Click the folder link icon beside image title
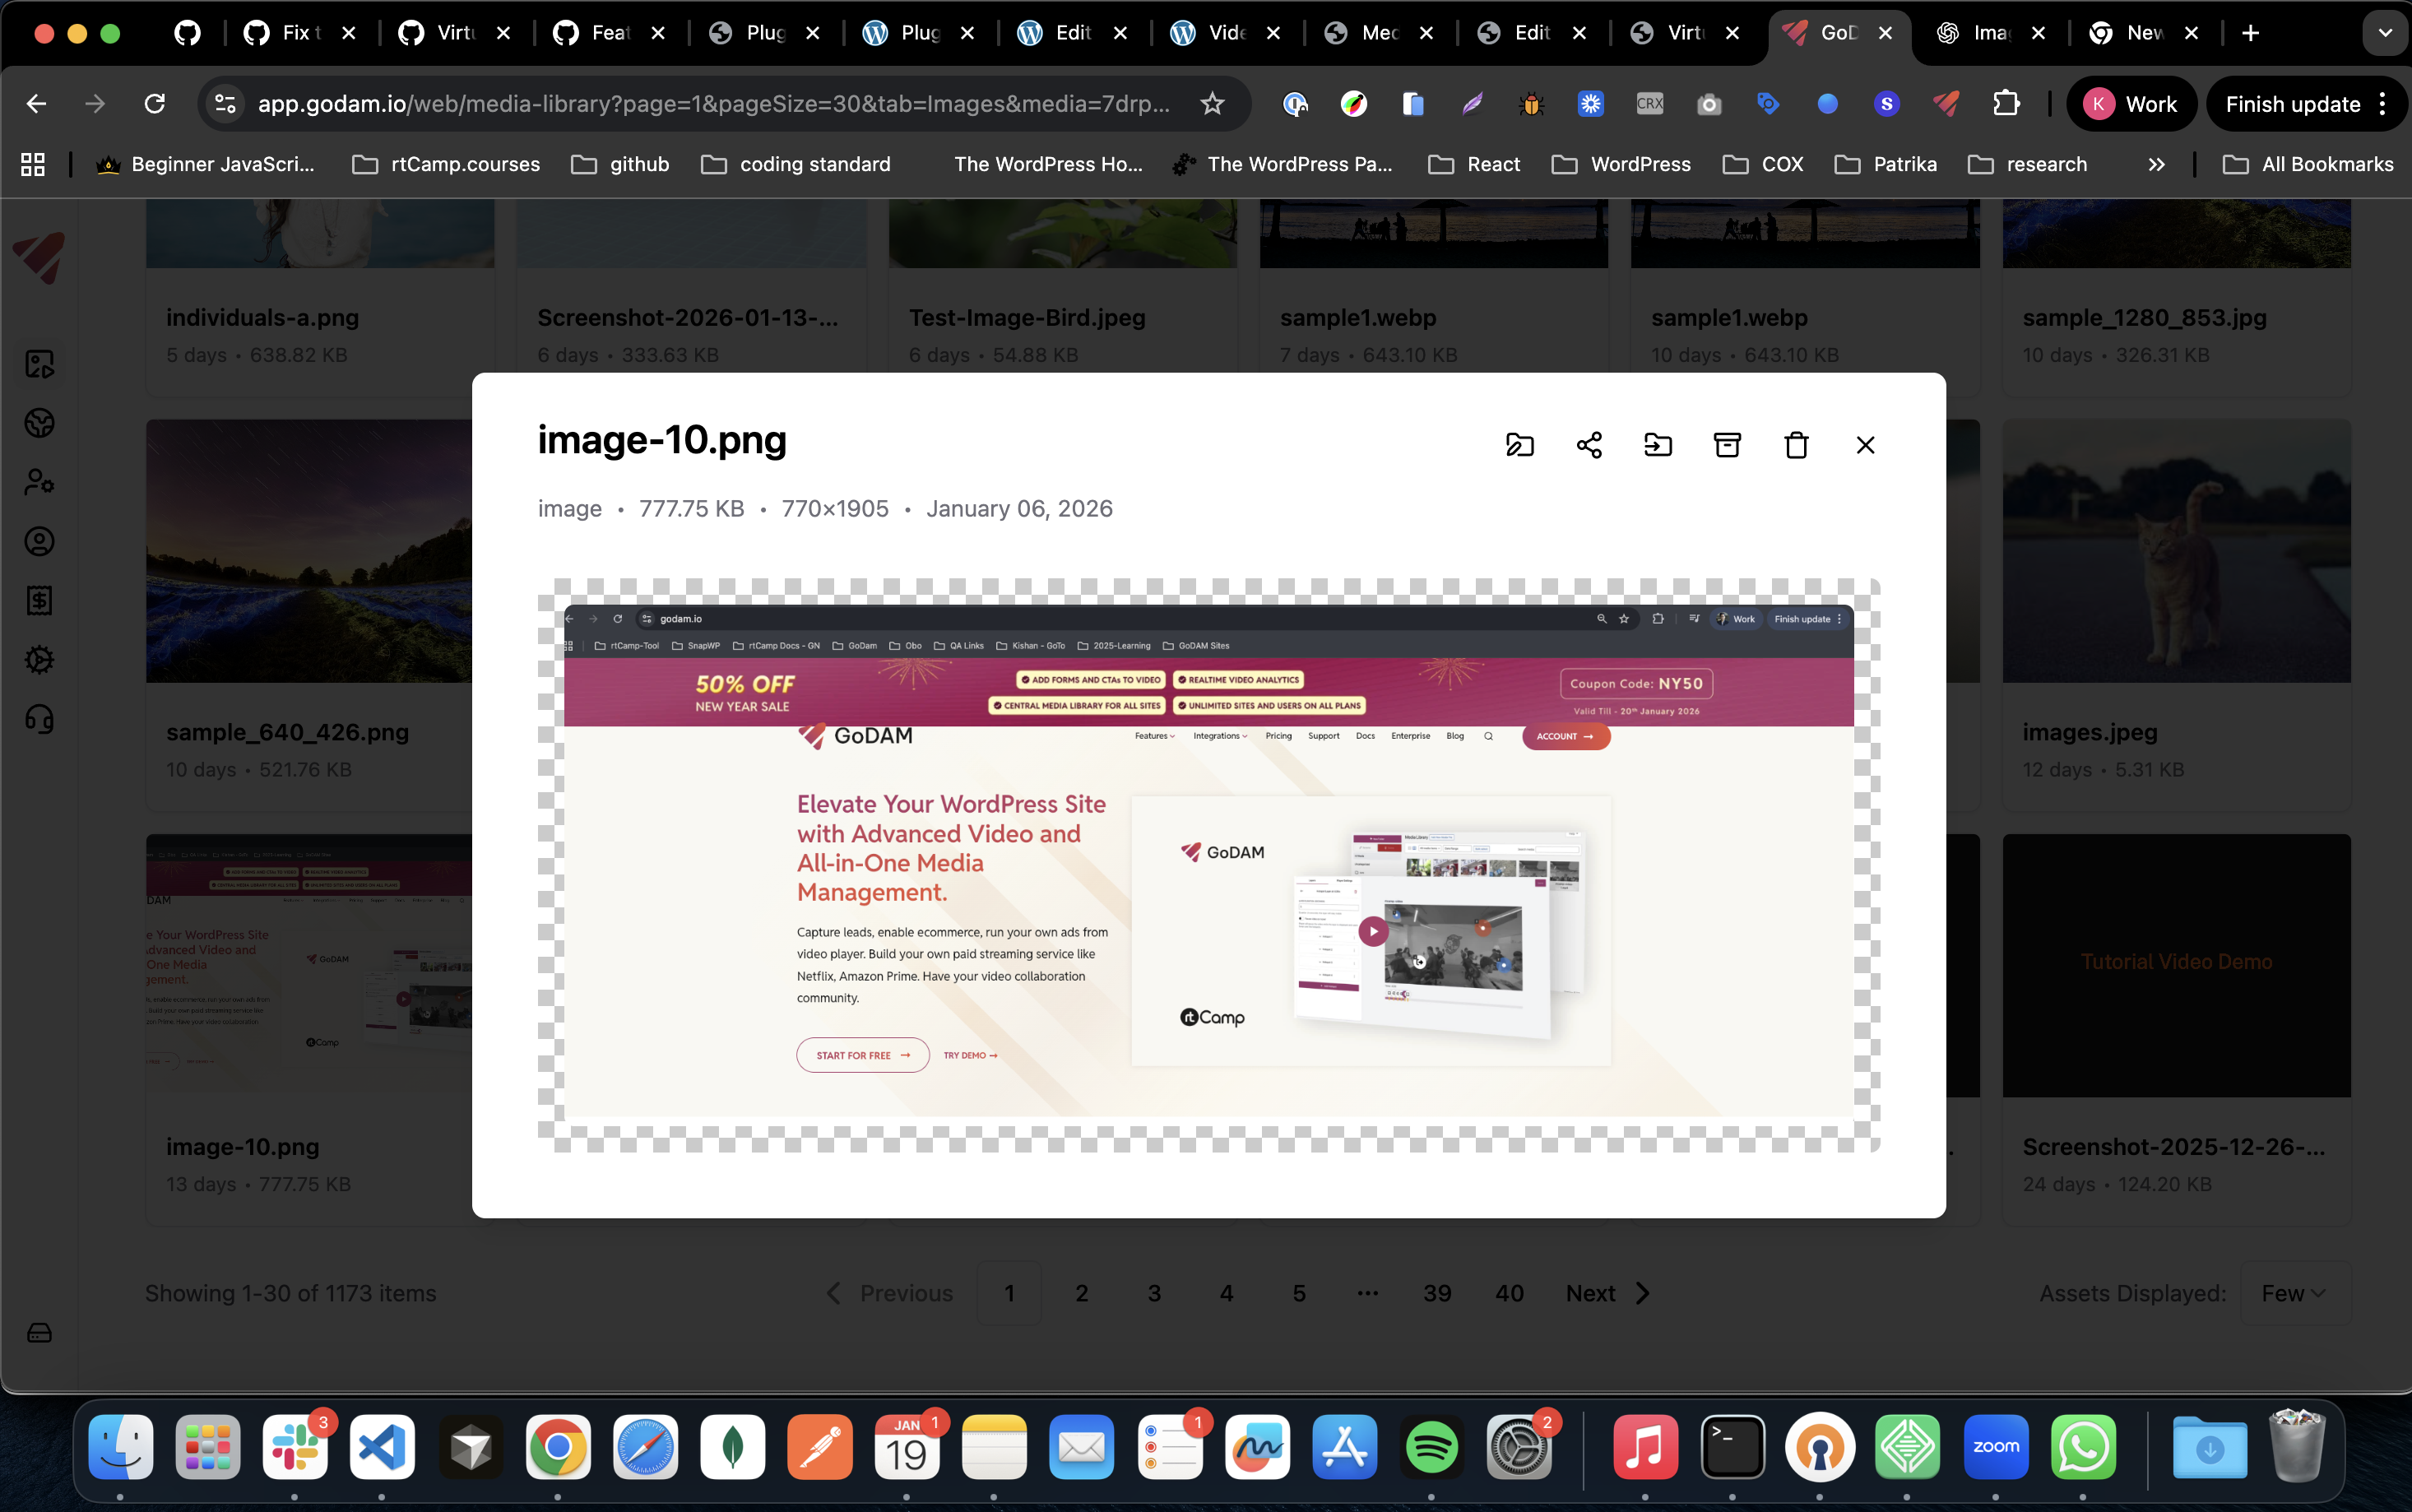This screenshot has height=1512, width=2412. coord(1519,445)
